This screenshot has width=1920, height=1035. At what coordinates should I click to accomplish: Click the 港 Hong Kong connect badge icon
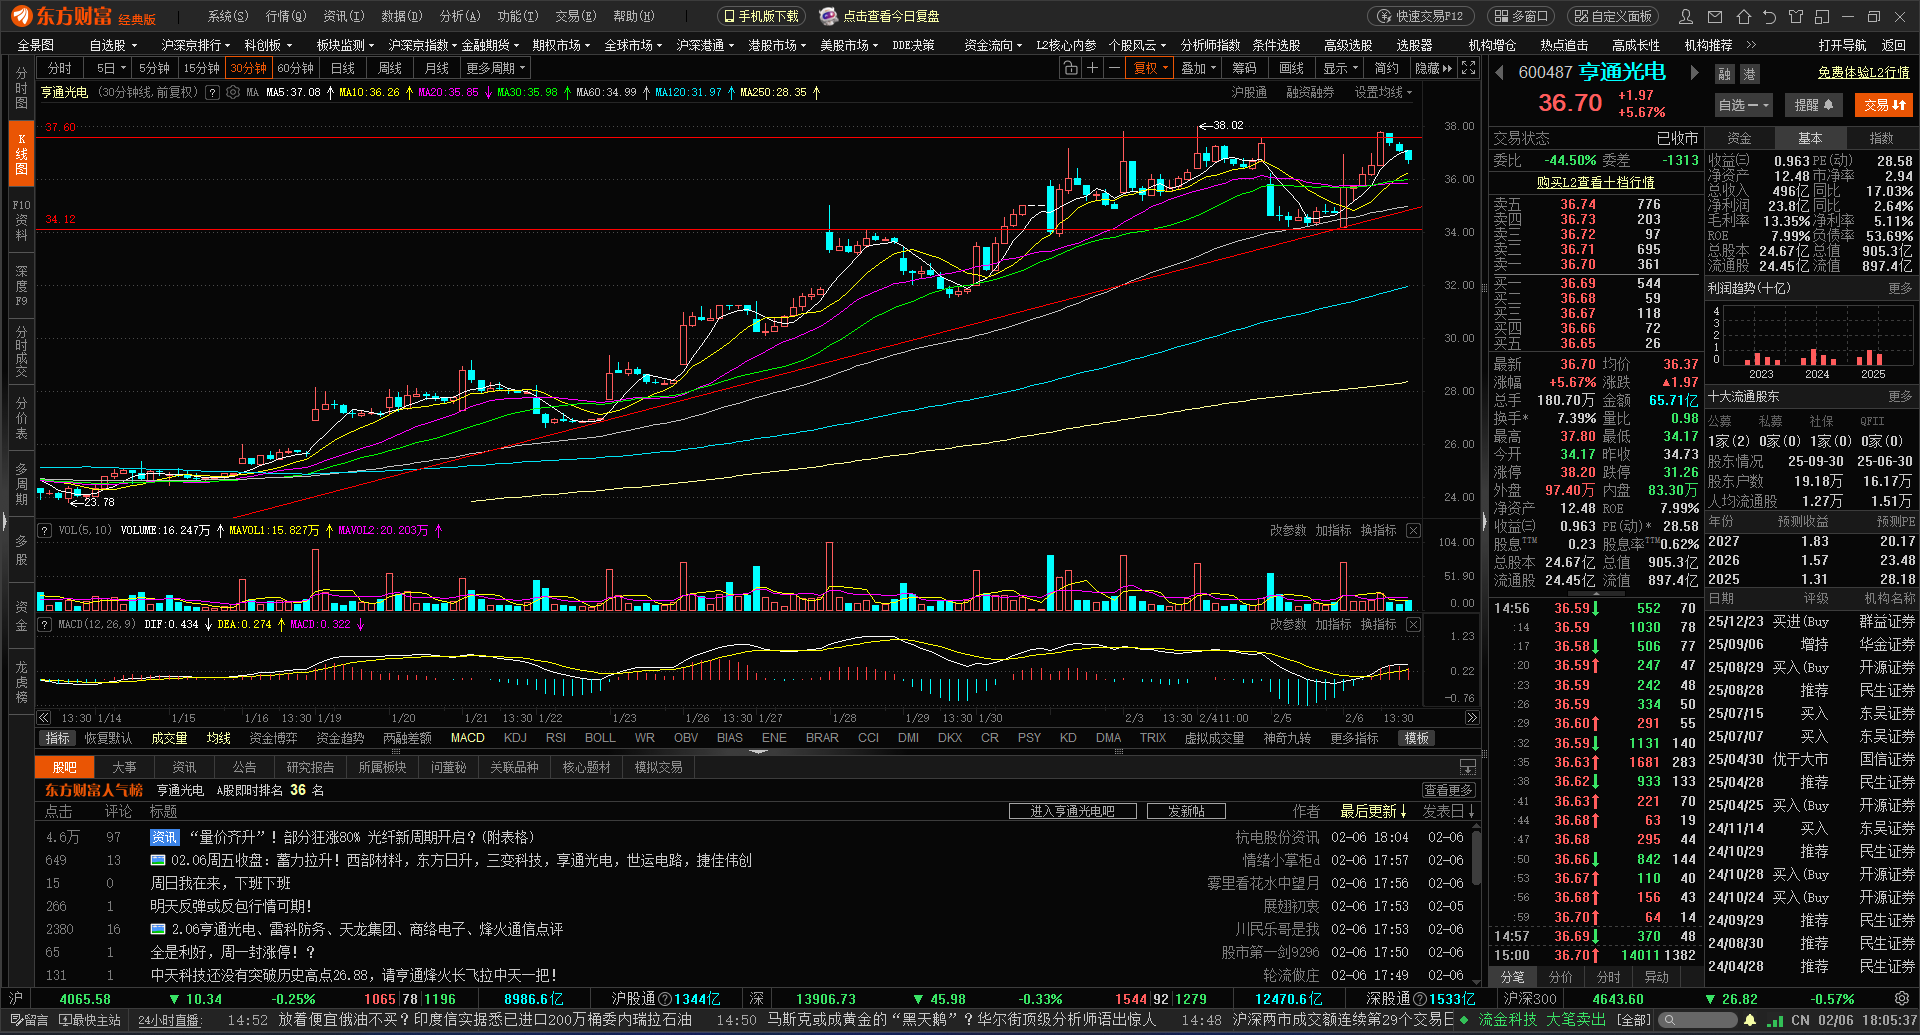tap(1749, 74)
